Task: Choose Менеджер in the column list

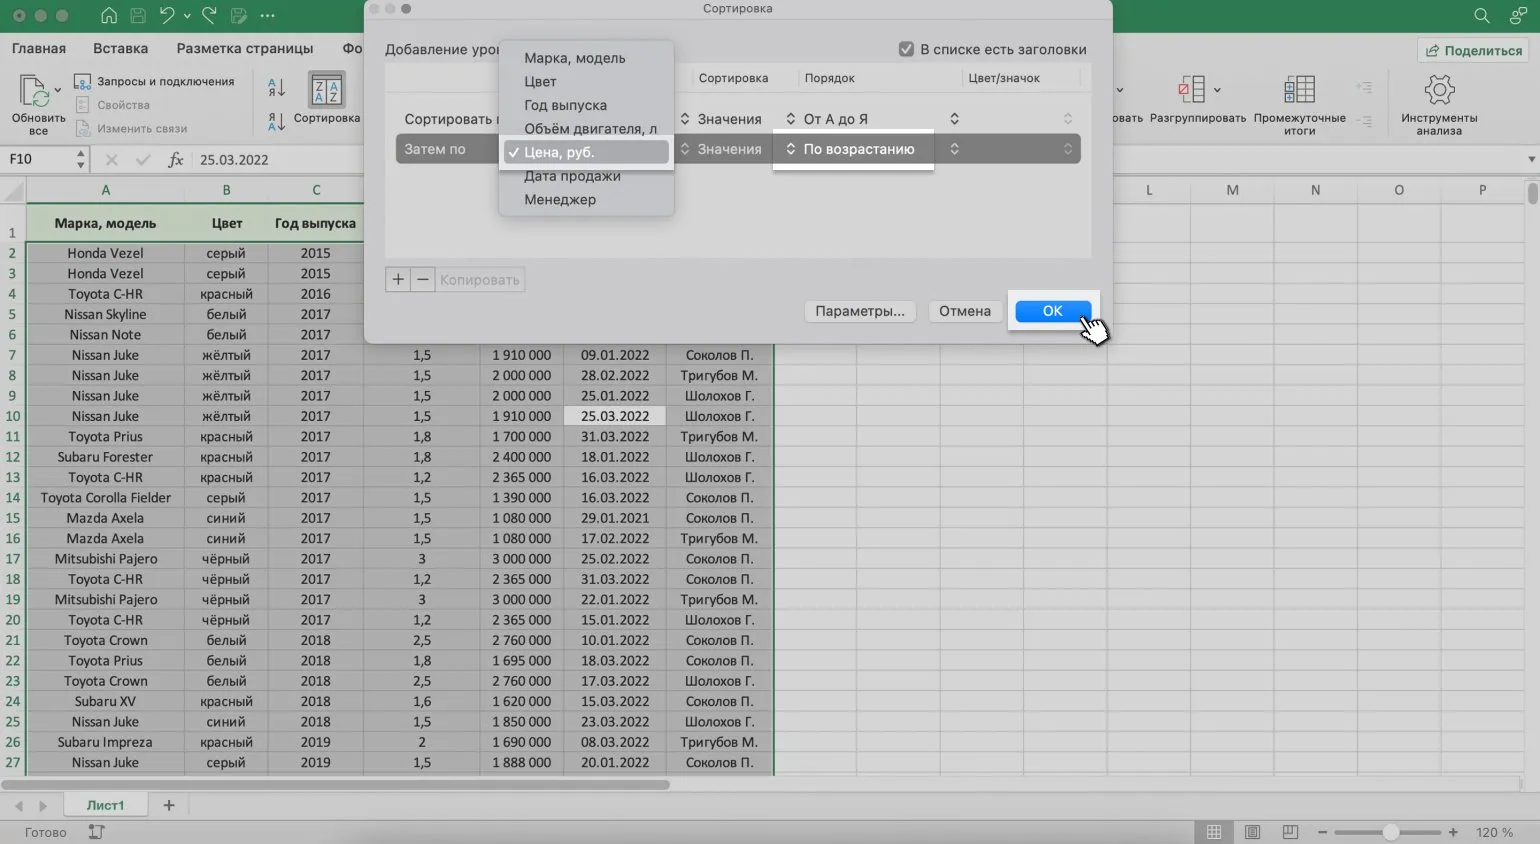Action: [560, 200]
